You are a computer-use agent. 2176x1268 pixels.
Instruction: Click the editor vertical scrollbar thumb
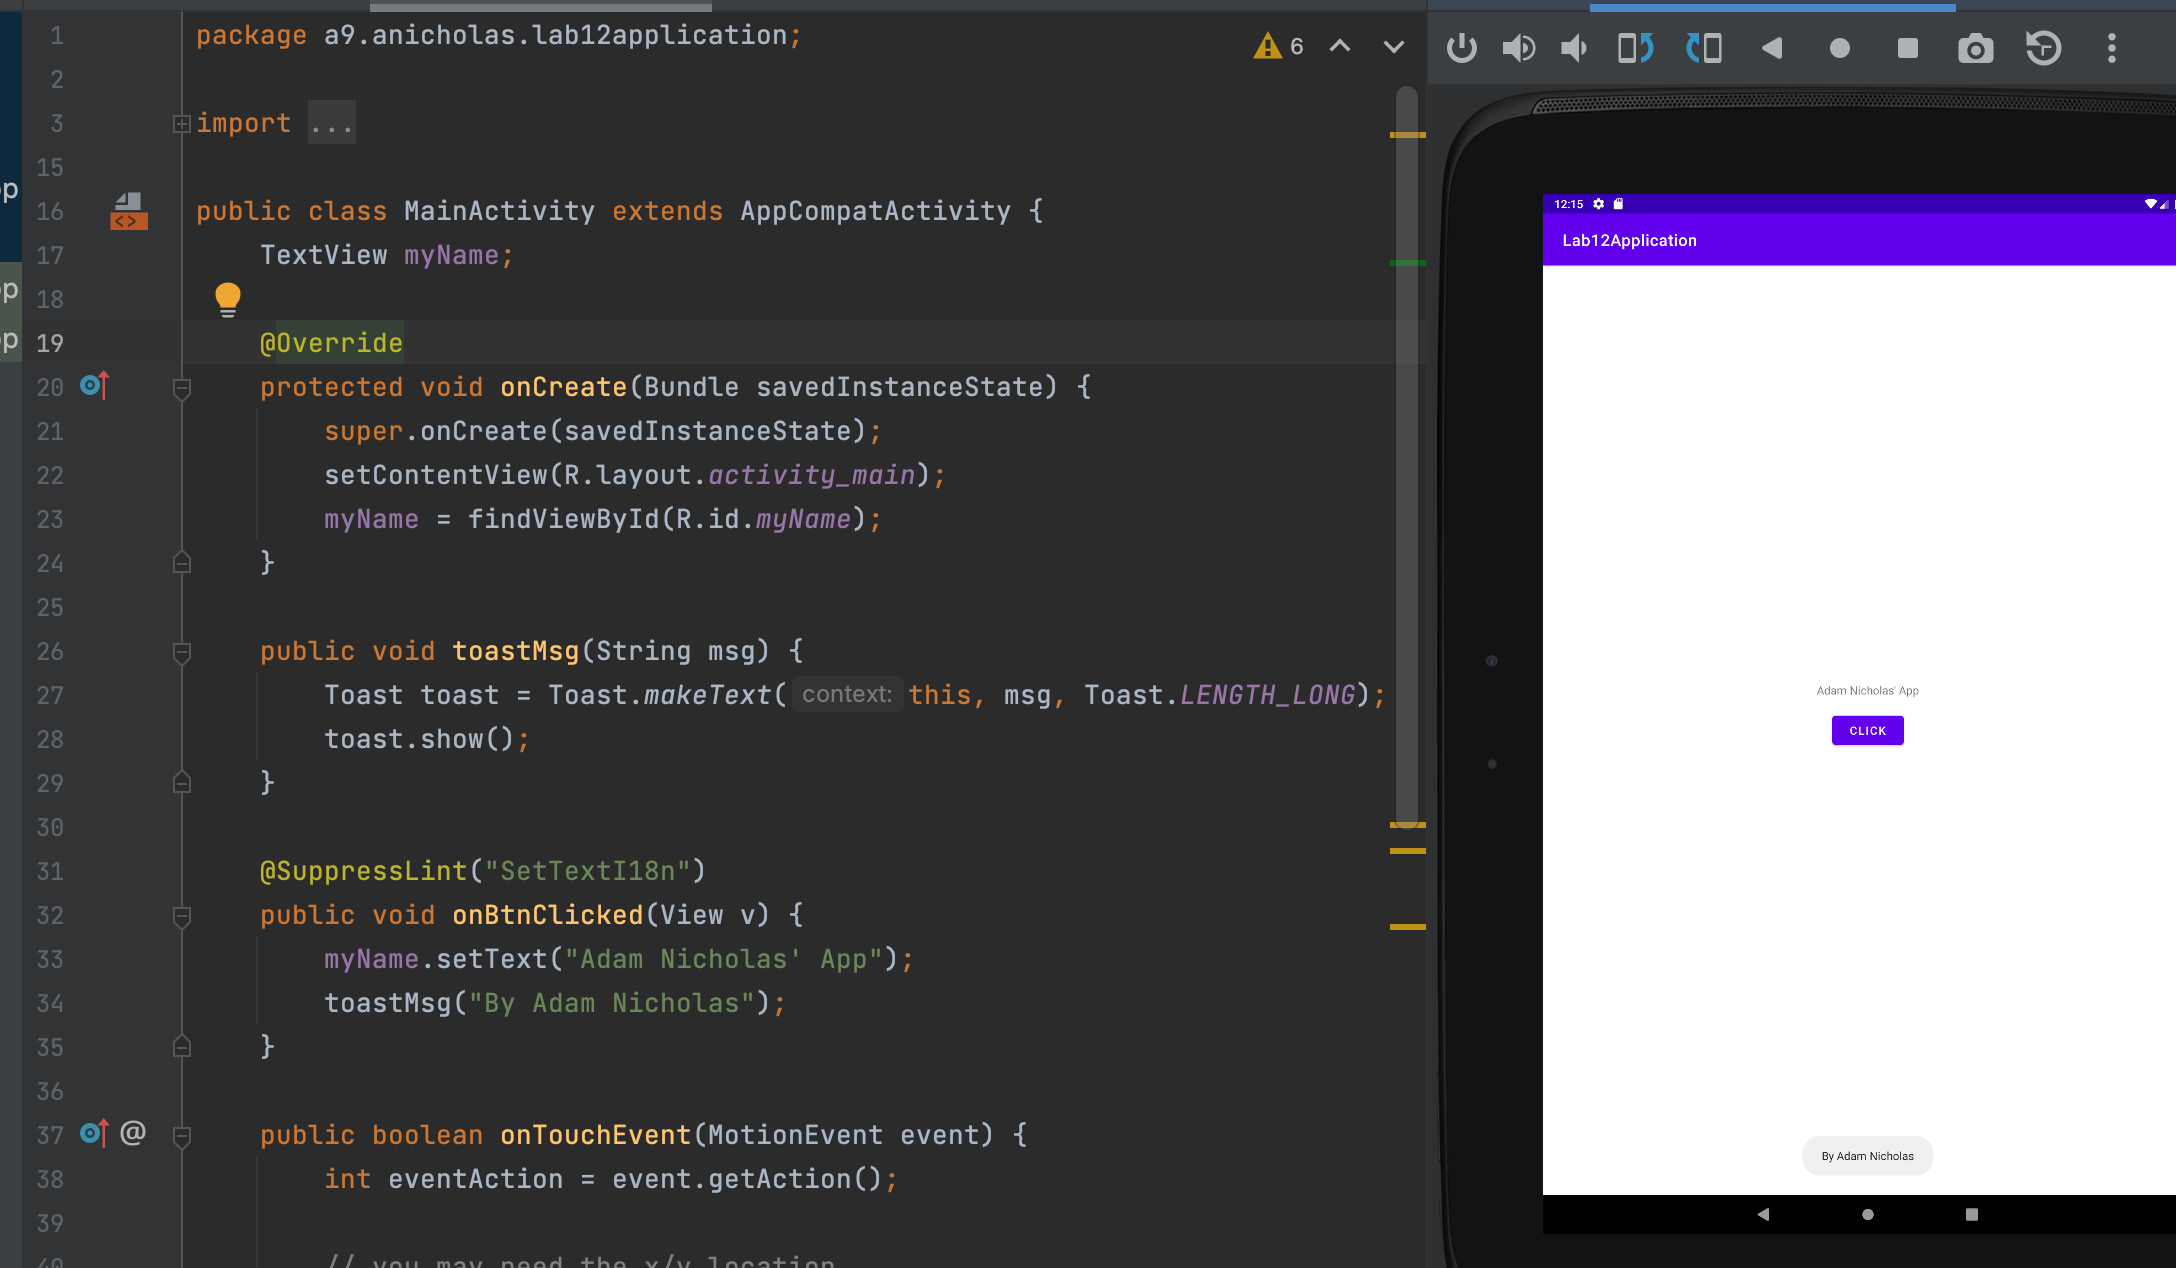point(1407,456)
